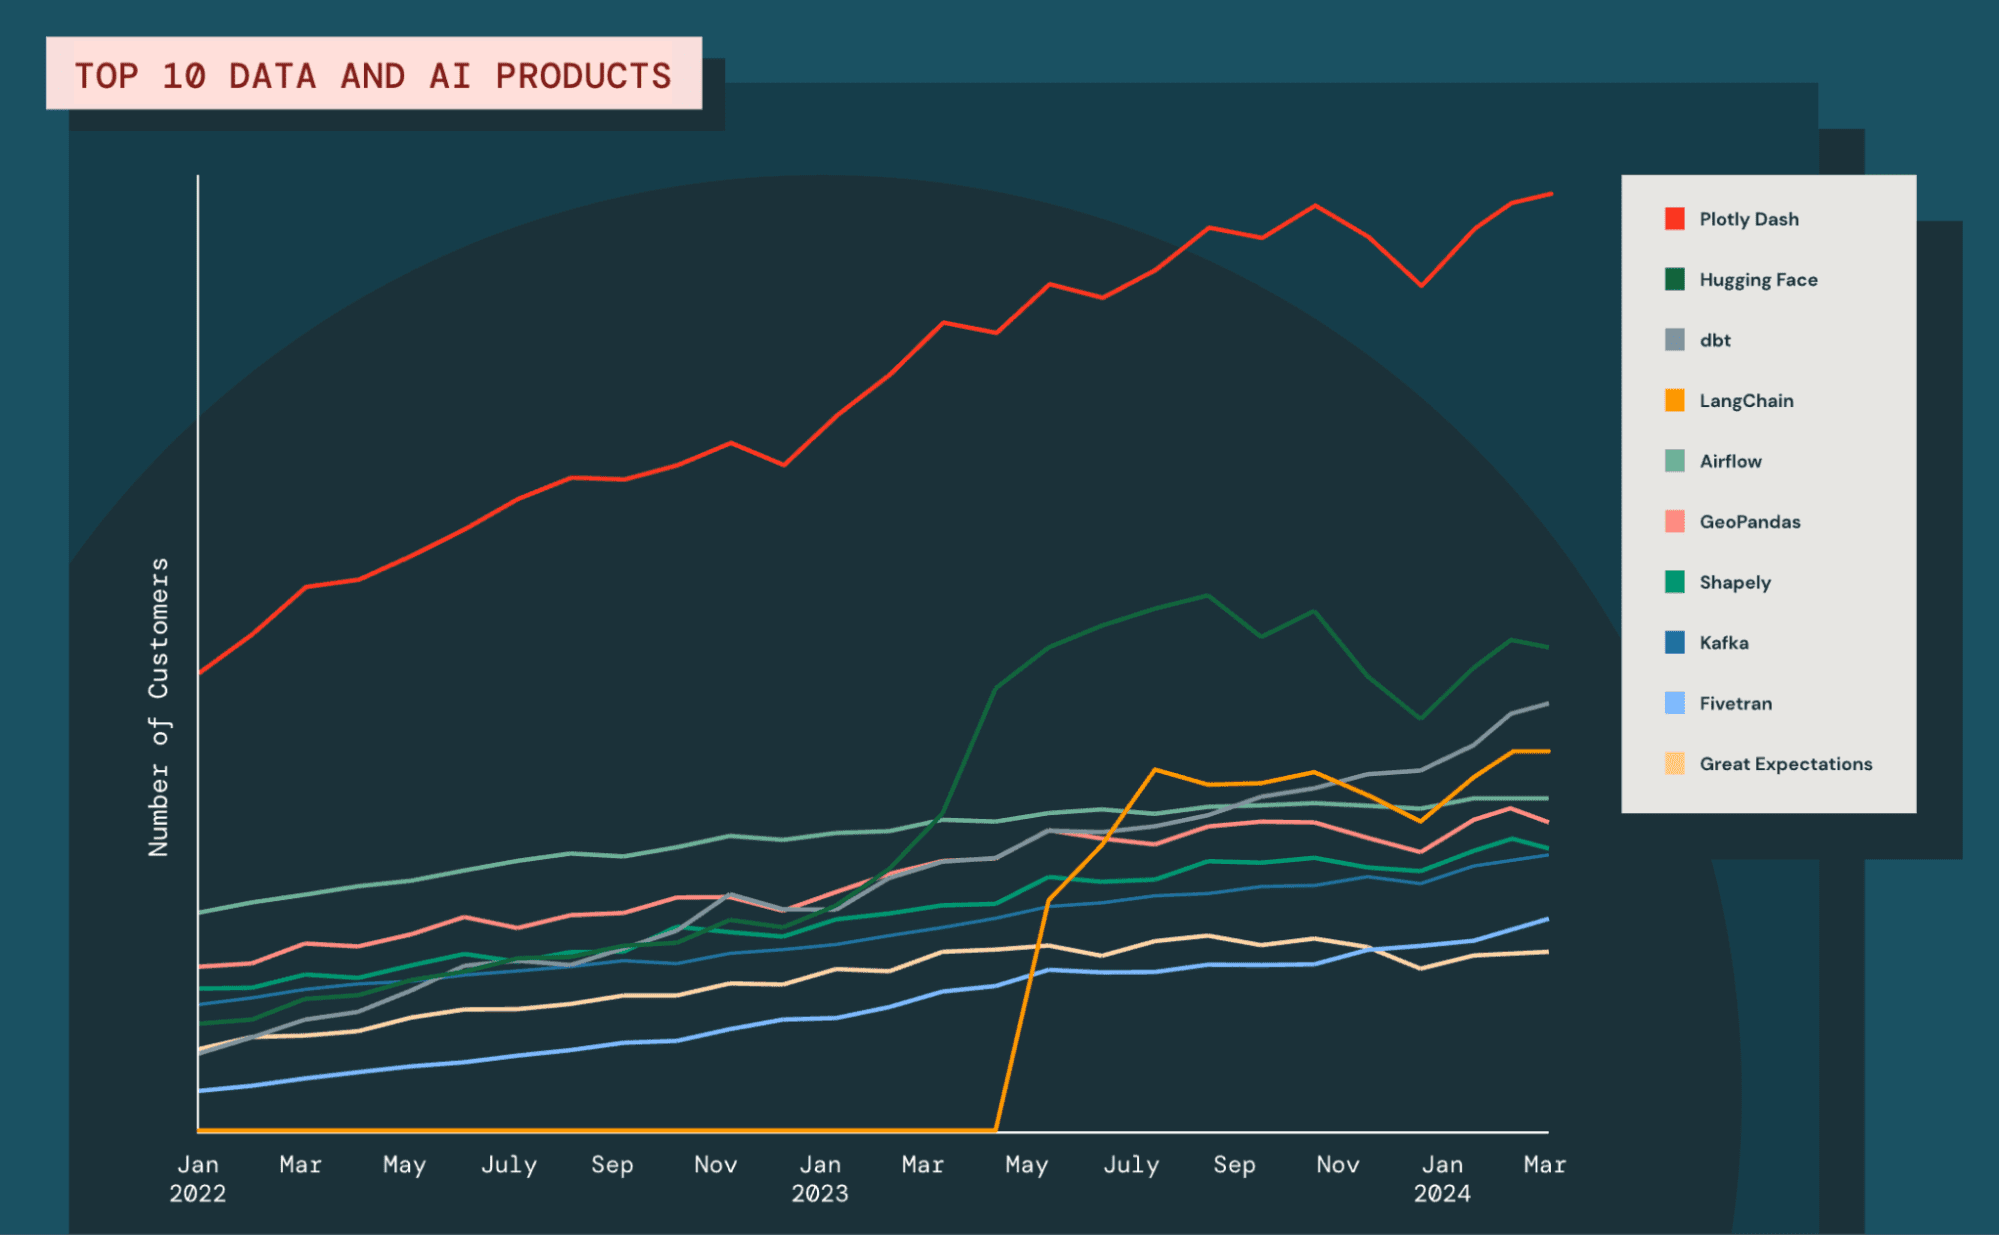Click the Fivetran light blue legend swatch
This screenshot has width=1999, height=1235.
pyautogui.click(x=1674, y=703)
